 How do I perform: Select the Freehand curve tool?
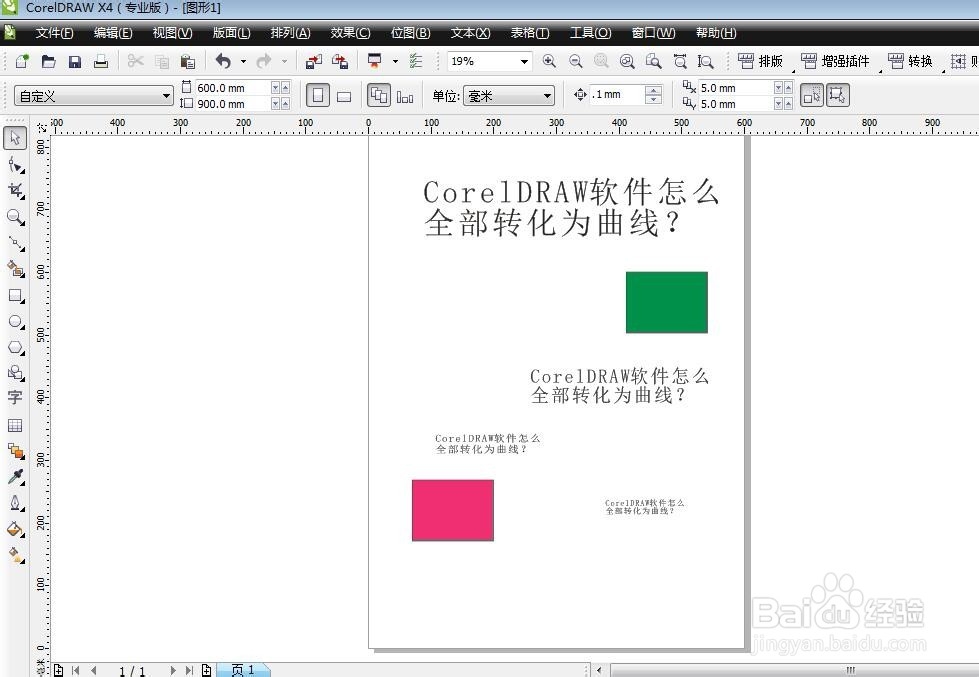coord(15,243)
